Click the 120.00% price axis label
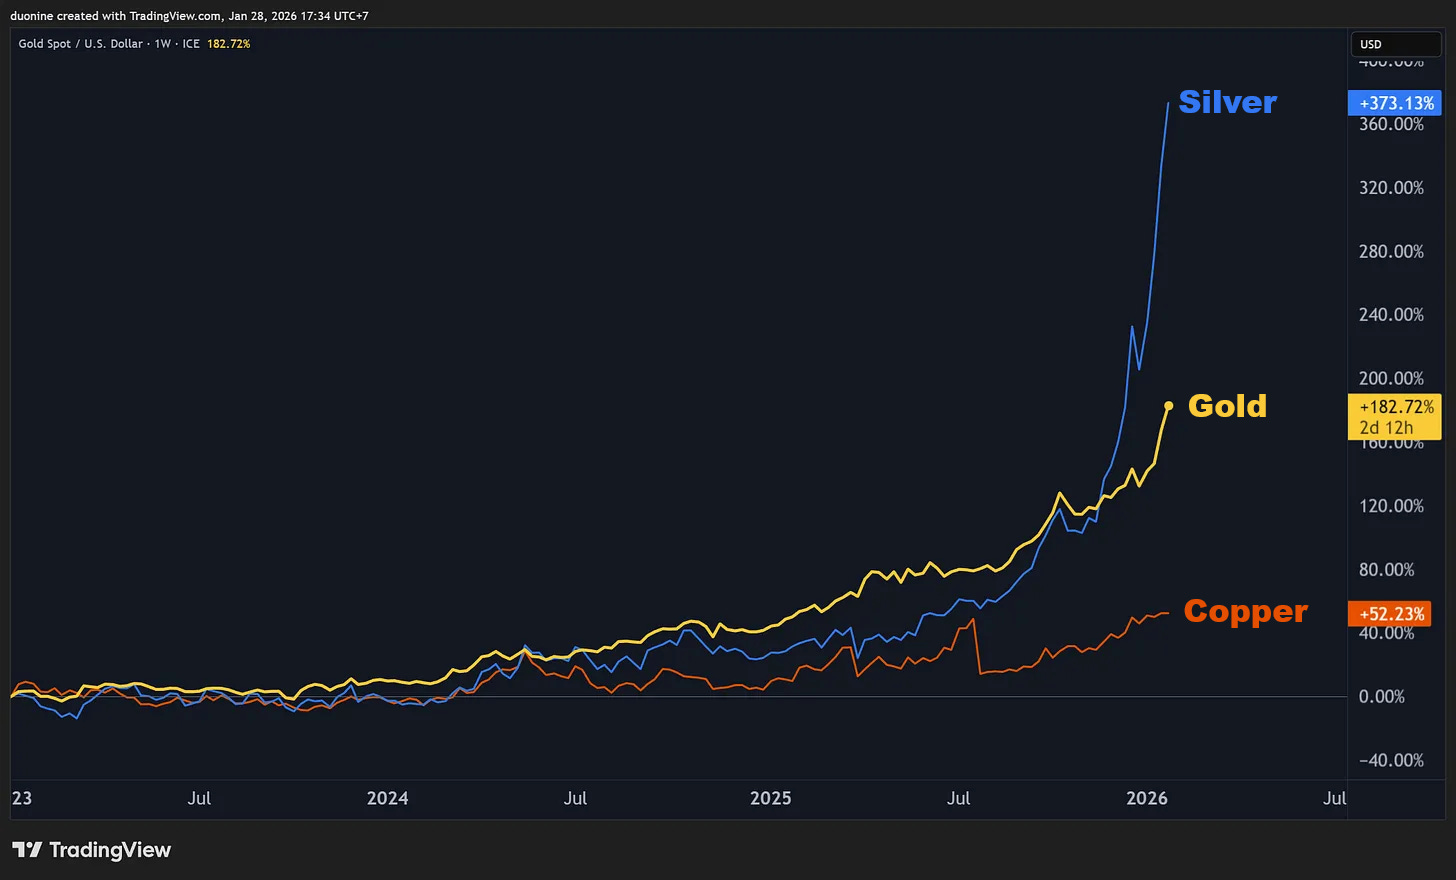Viewport: 1456px width, 880px height. (x=1391, y=506)
